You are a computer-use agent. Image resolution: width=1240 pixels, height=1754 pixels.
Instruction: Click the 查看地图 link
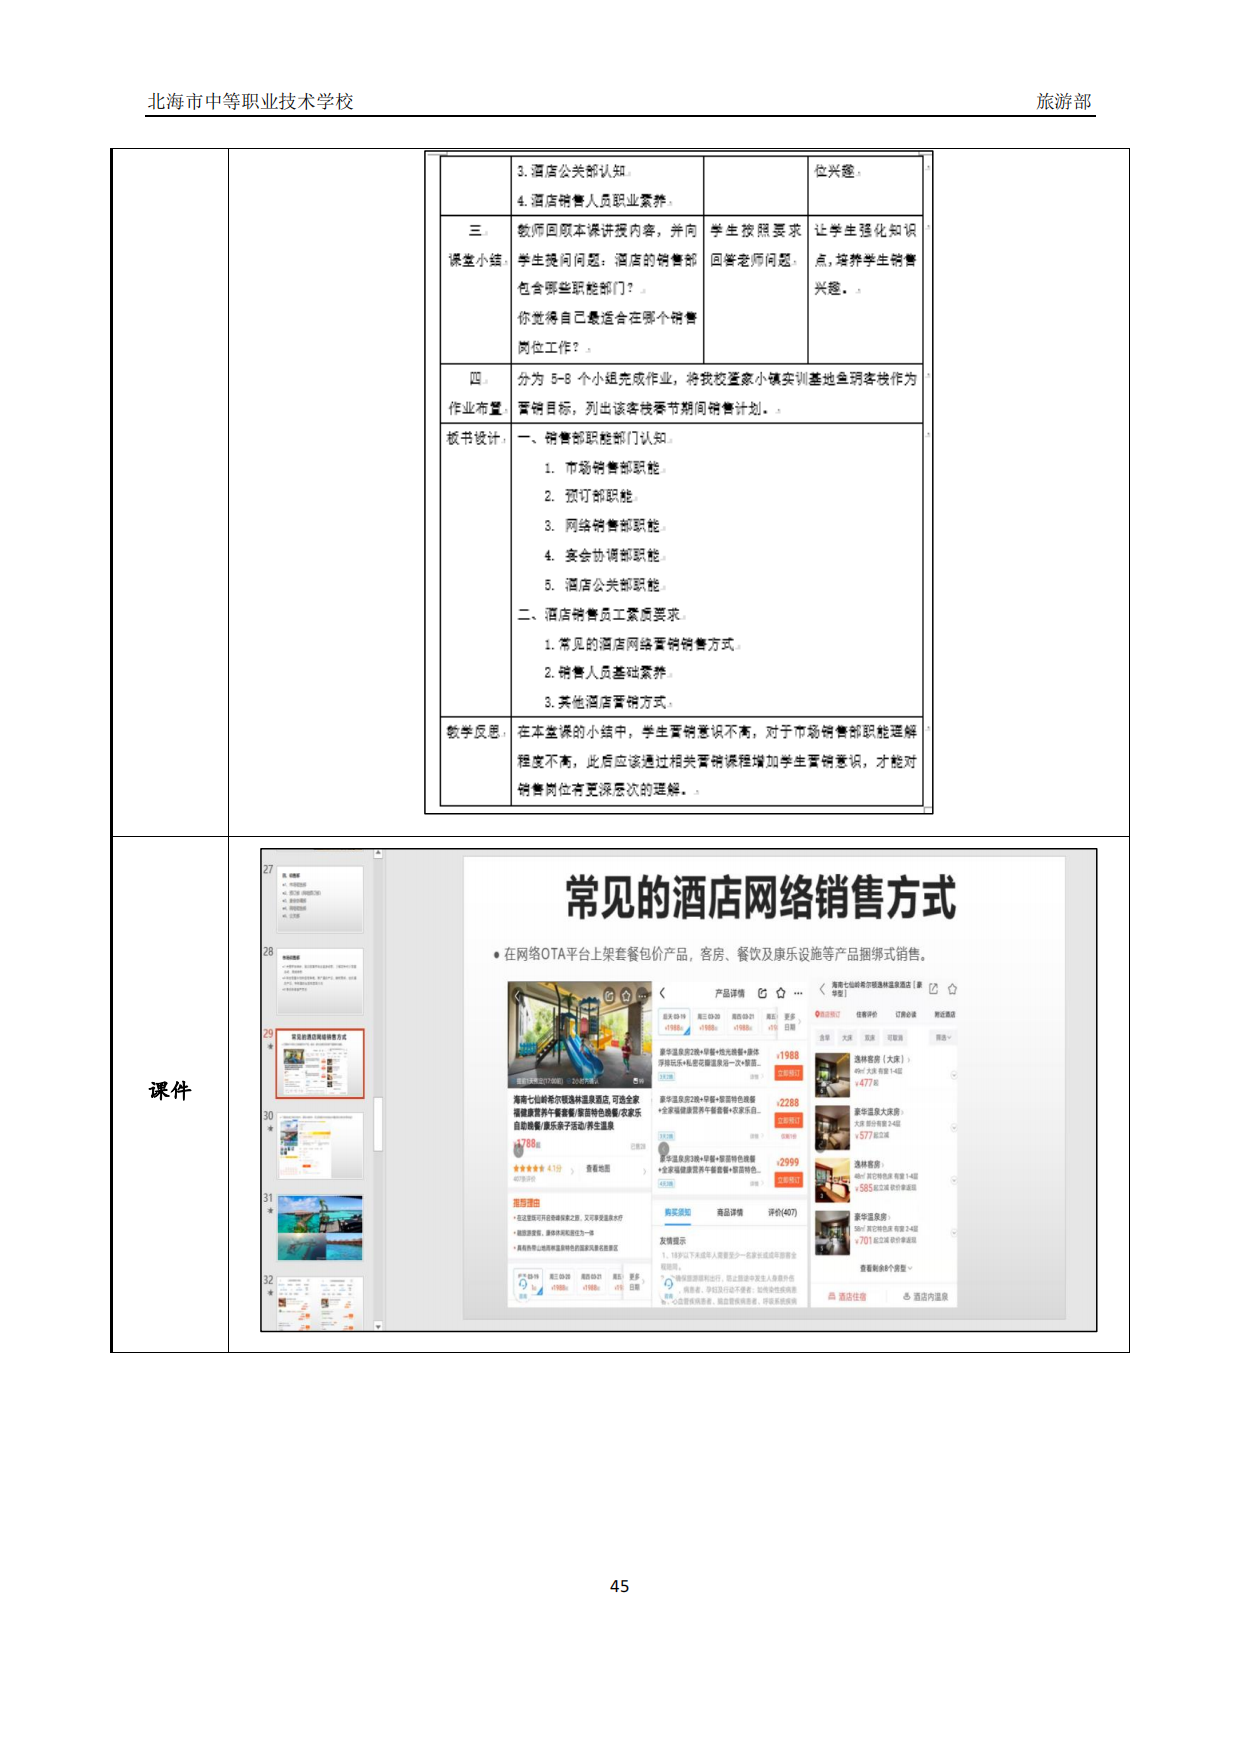[x=598, y=1168]
